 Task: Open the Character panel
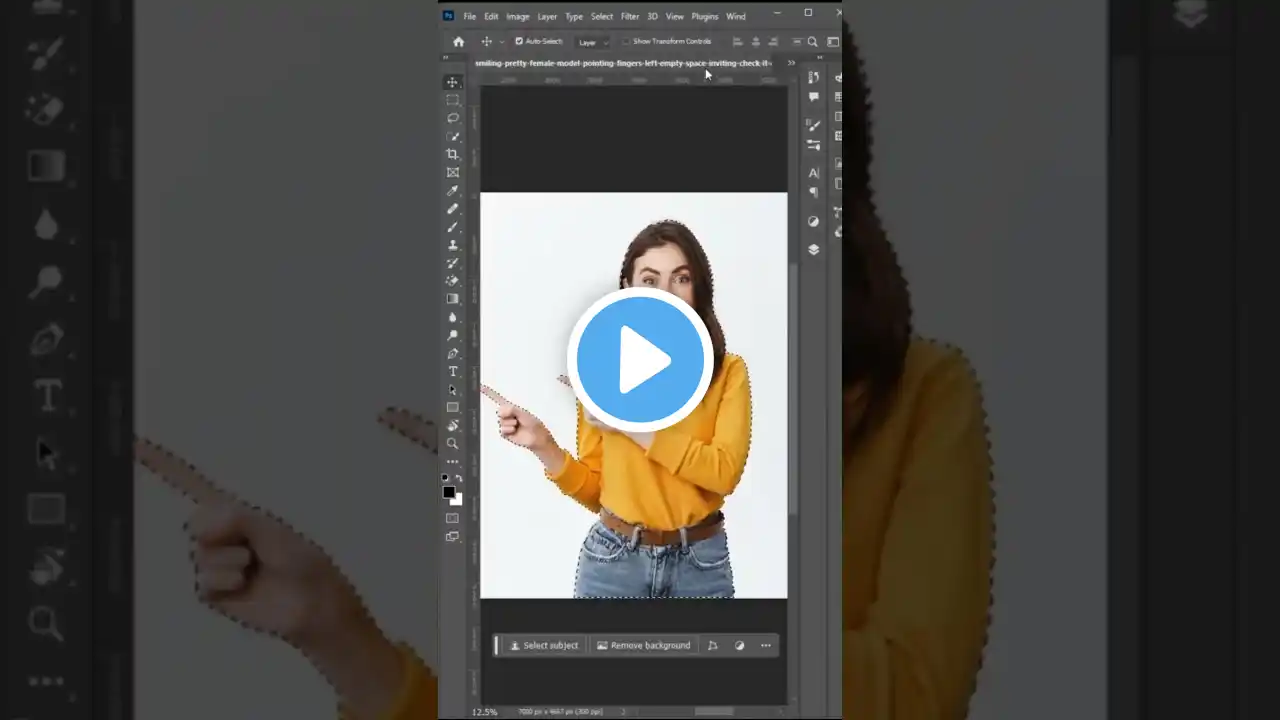tap(813, 172)
